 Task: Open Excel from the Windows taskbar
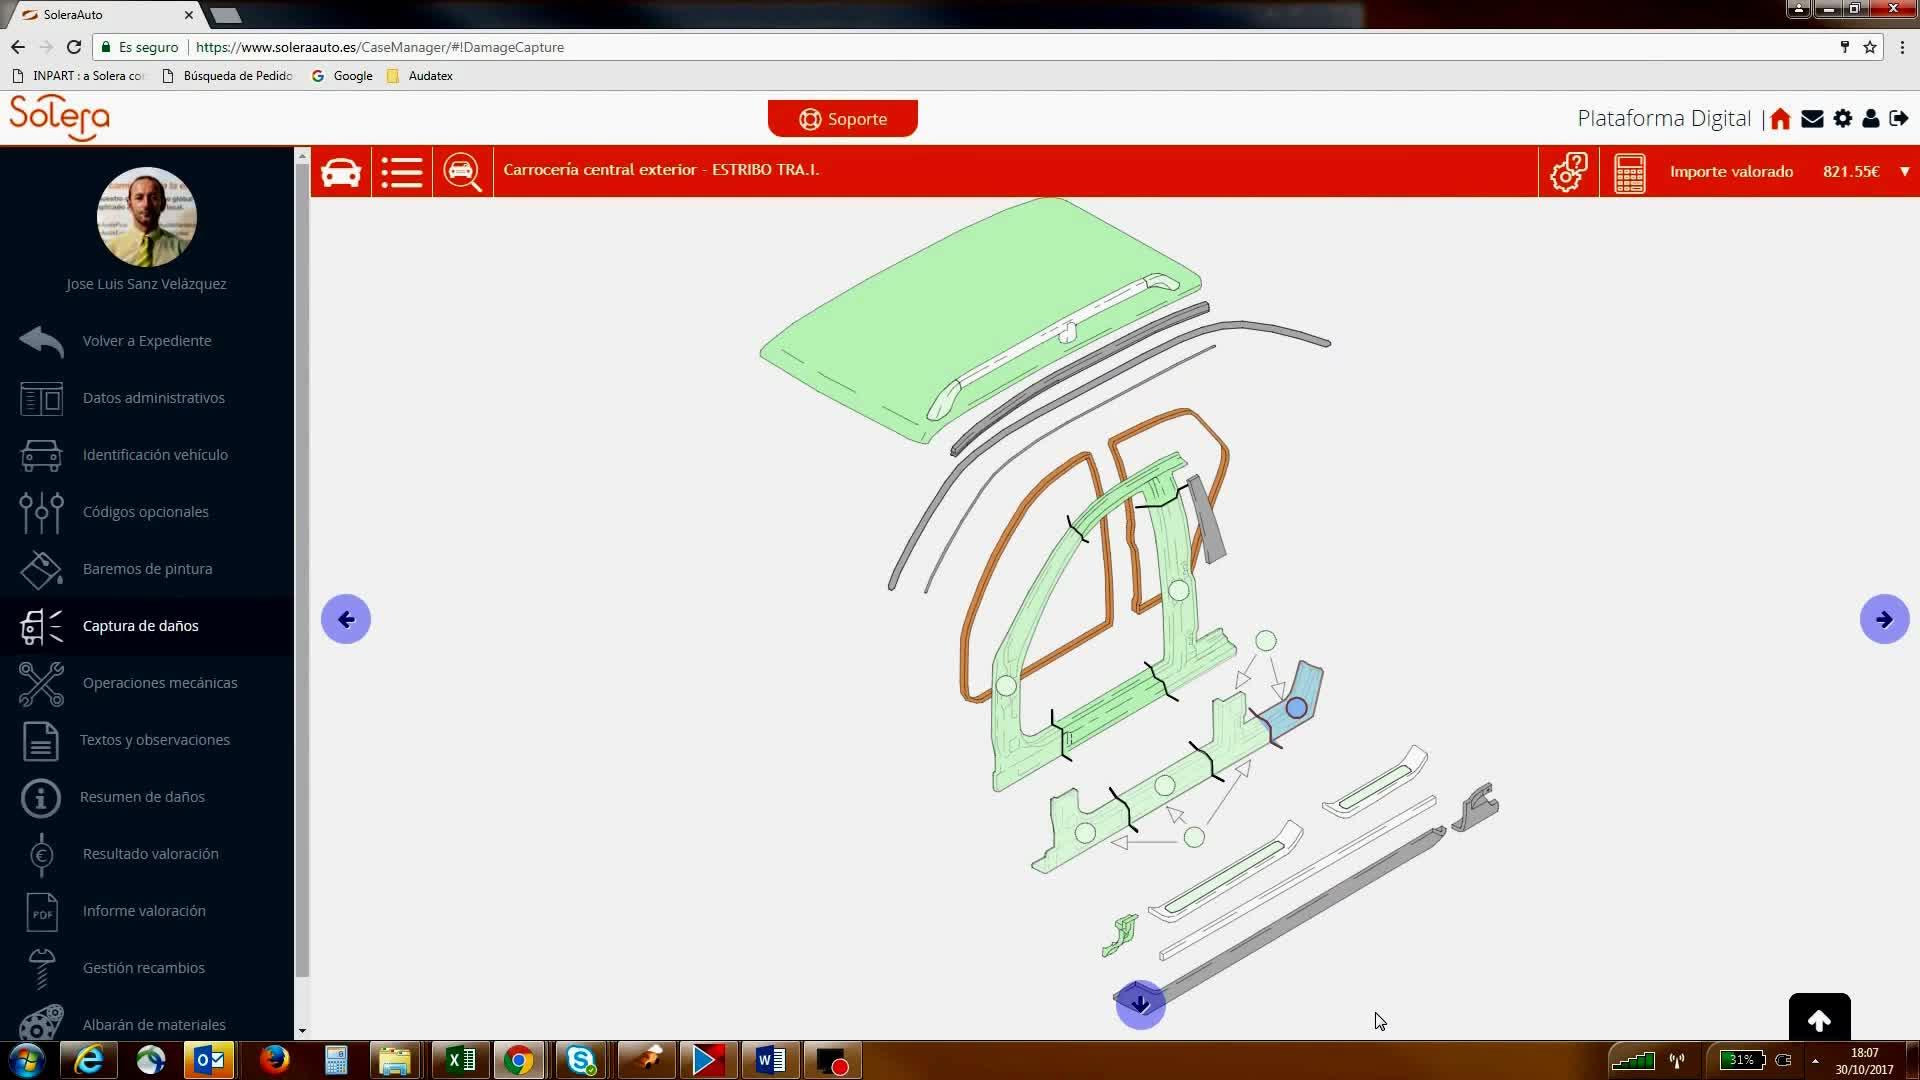tap(460, 1060)
